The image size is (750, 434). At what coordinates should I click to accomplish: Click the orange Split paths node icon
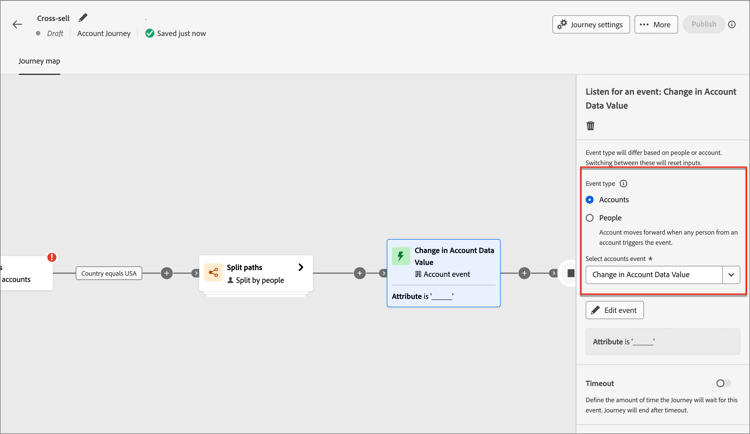pyautogui.click(x=213, y=273)
